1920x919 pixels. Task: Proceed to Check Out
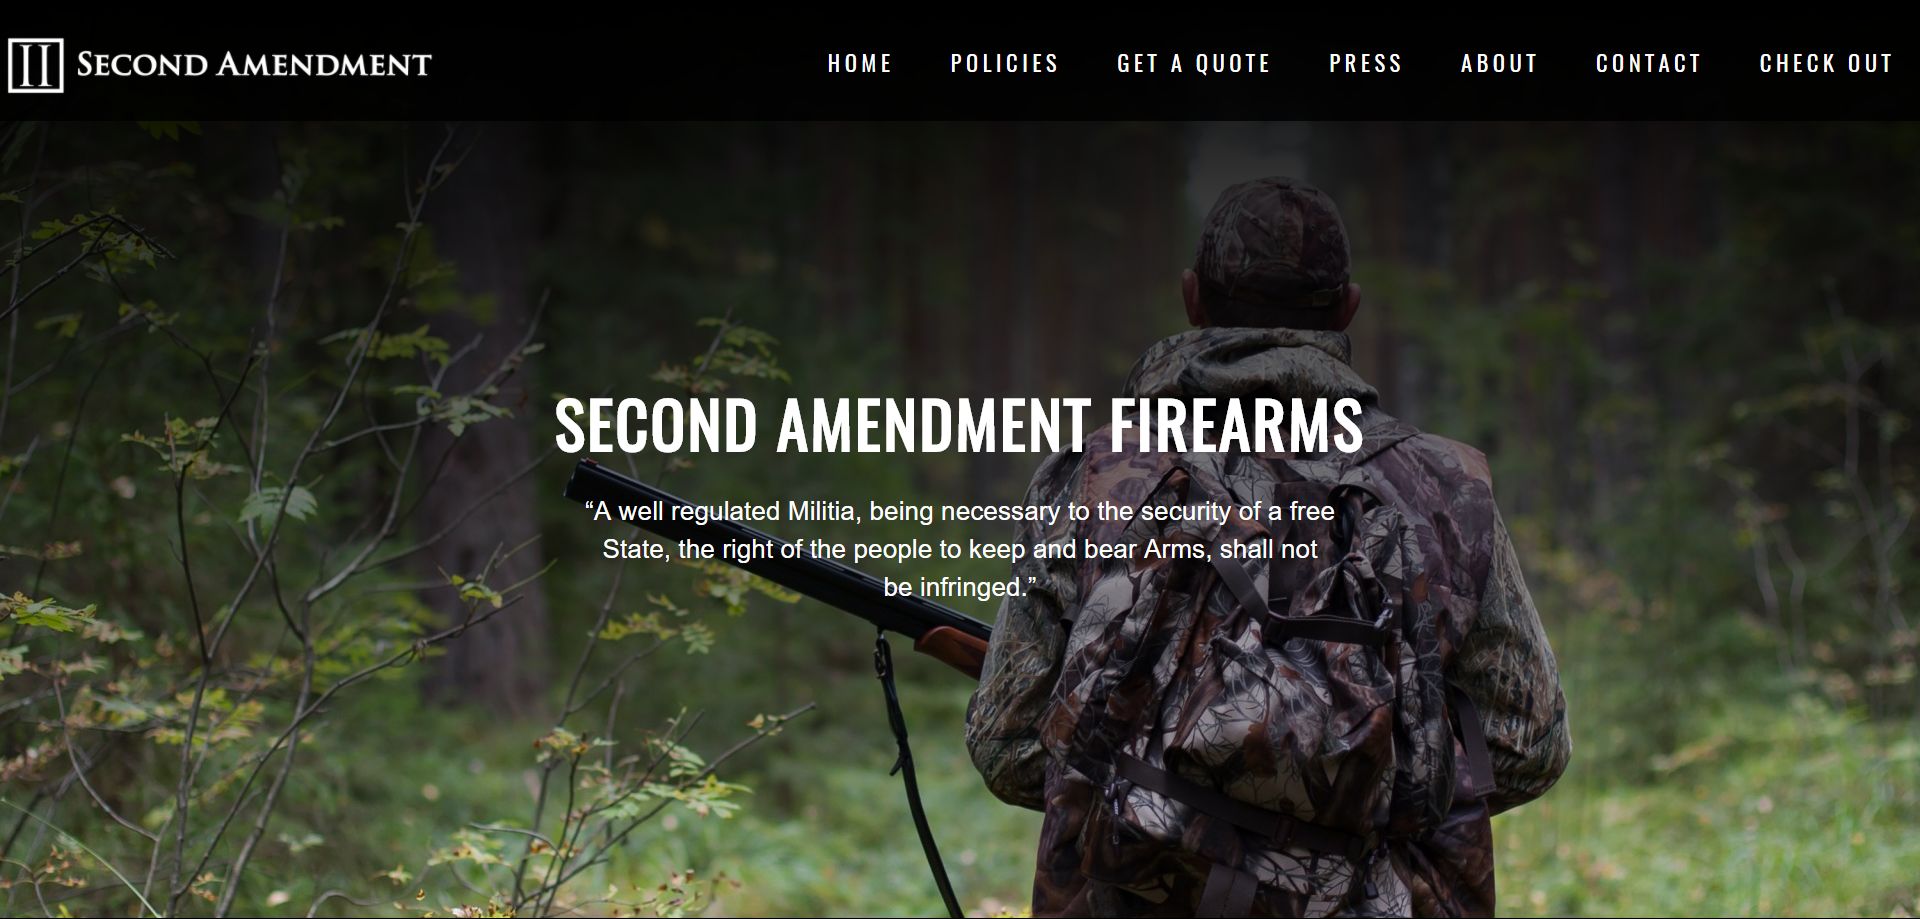[x=1826, y=64]
